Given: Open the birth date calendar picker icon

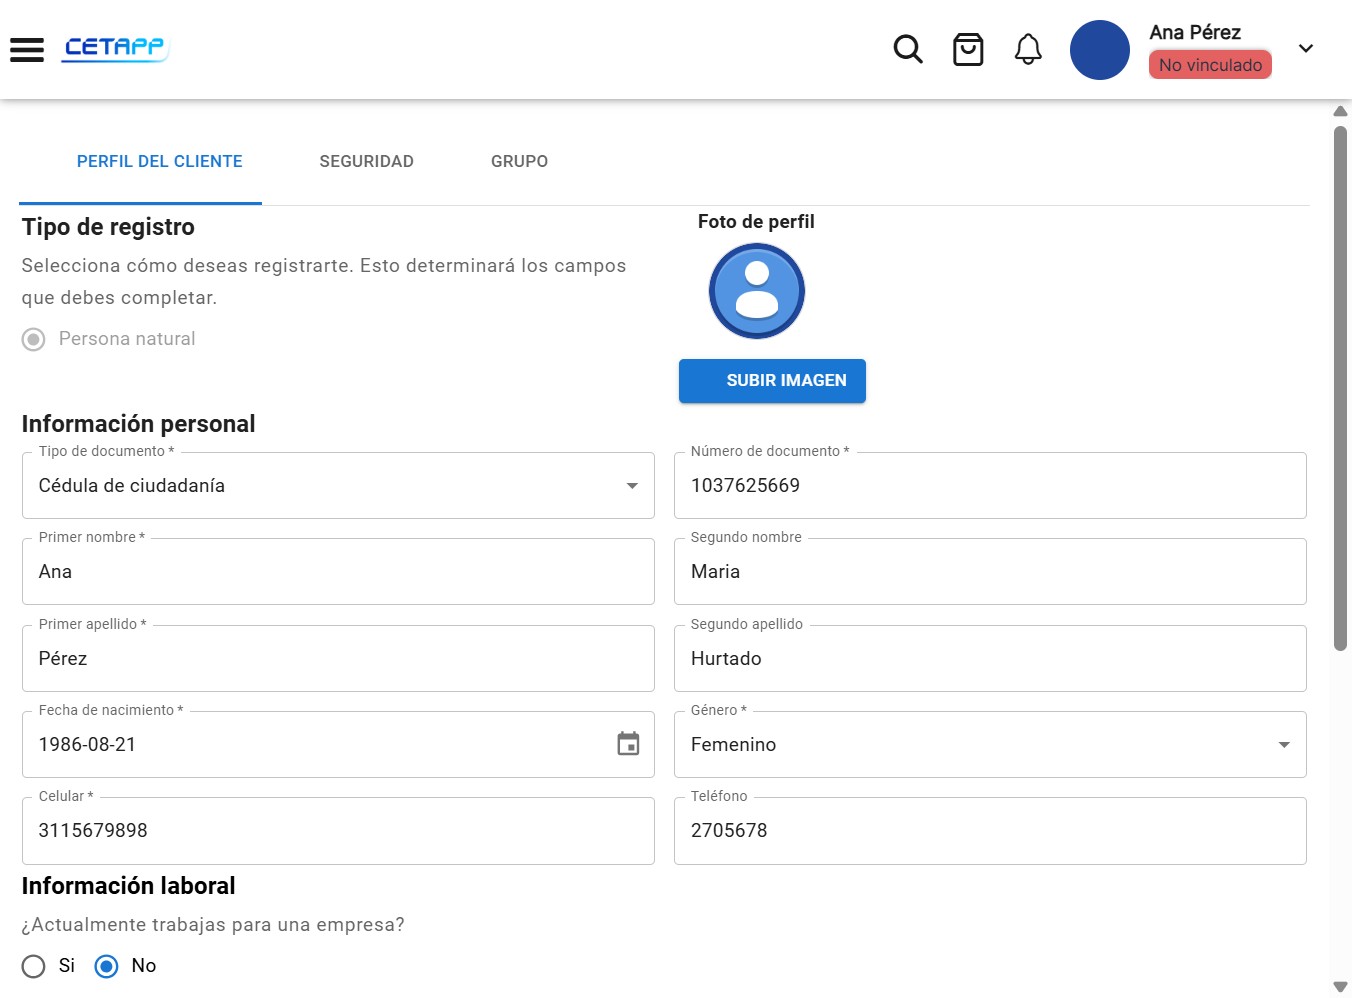Looking at the screenshot, I should pos(628,744).
